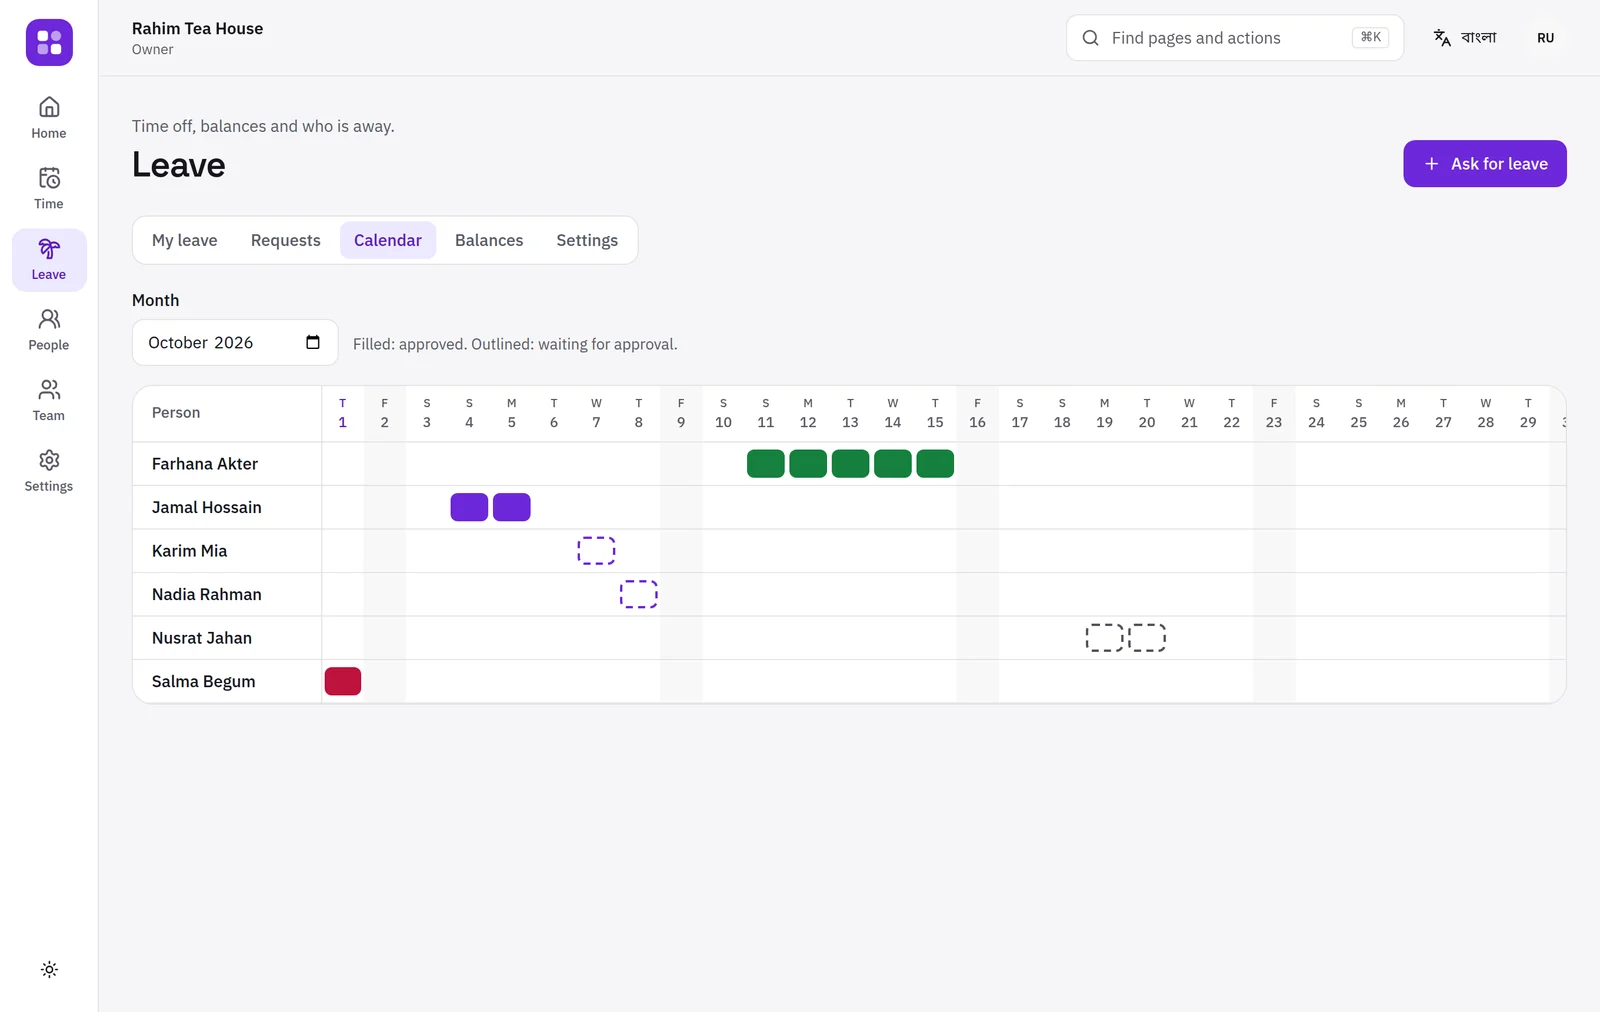Click the plus icon in Ask for leave

[x=1432, y=164]
